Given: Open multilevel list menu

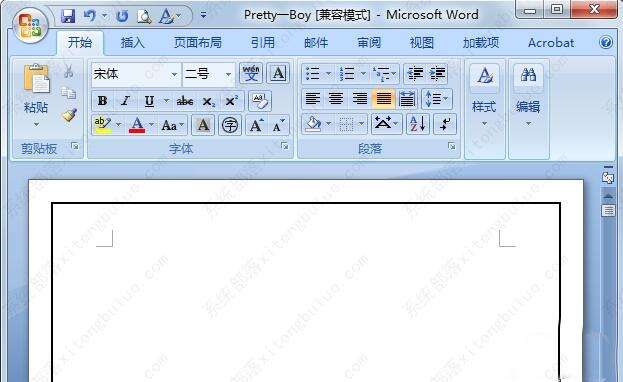Looking at the screenshot, I should pos(384,74).
